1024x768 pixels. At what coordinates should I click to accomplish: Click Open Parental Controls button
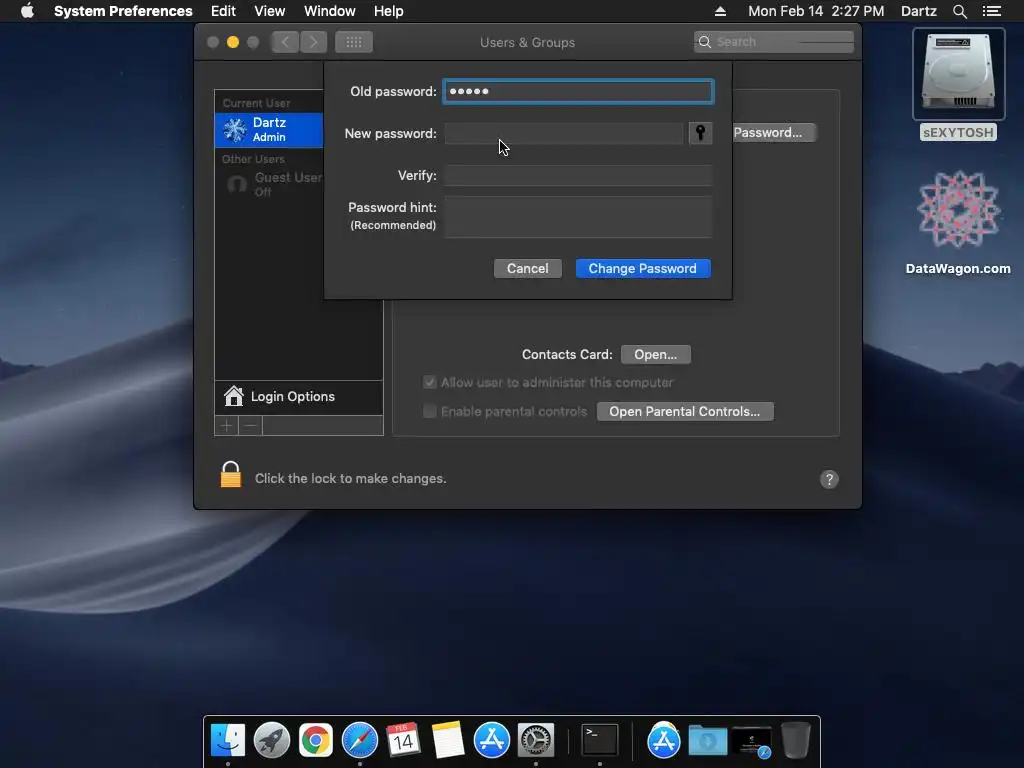pyautogui.click(x=684, y=411)
